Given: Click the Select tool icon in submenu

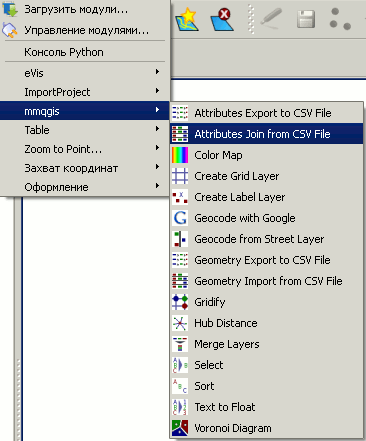Looking at the screenshot, I should [x=180, y=365].
